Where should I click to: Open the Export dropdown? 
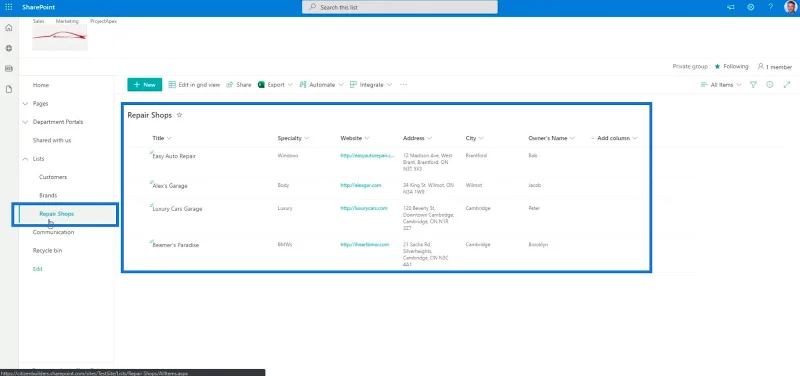coord(275,85)
